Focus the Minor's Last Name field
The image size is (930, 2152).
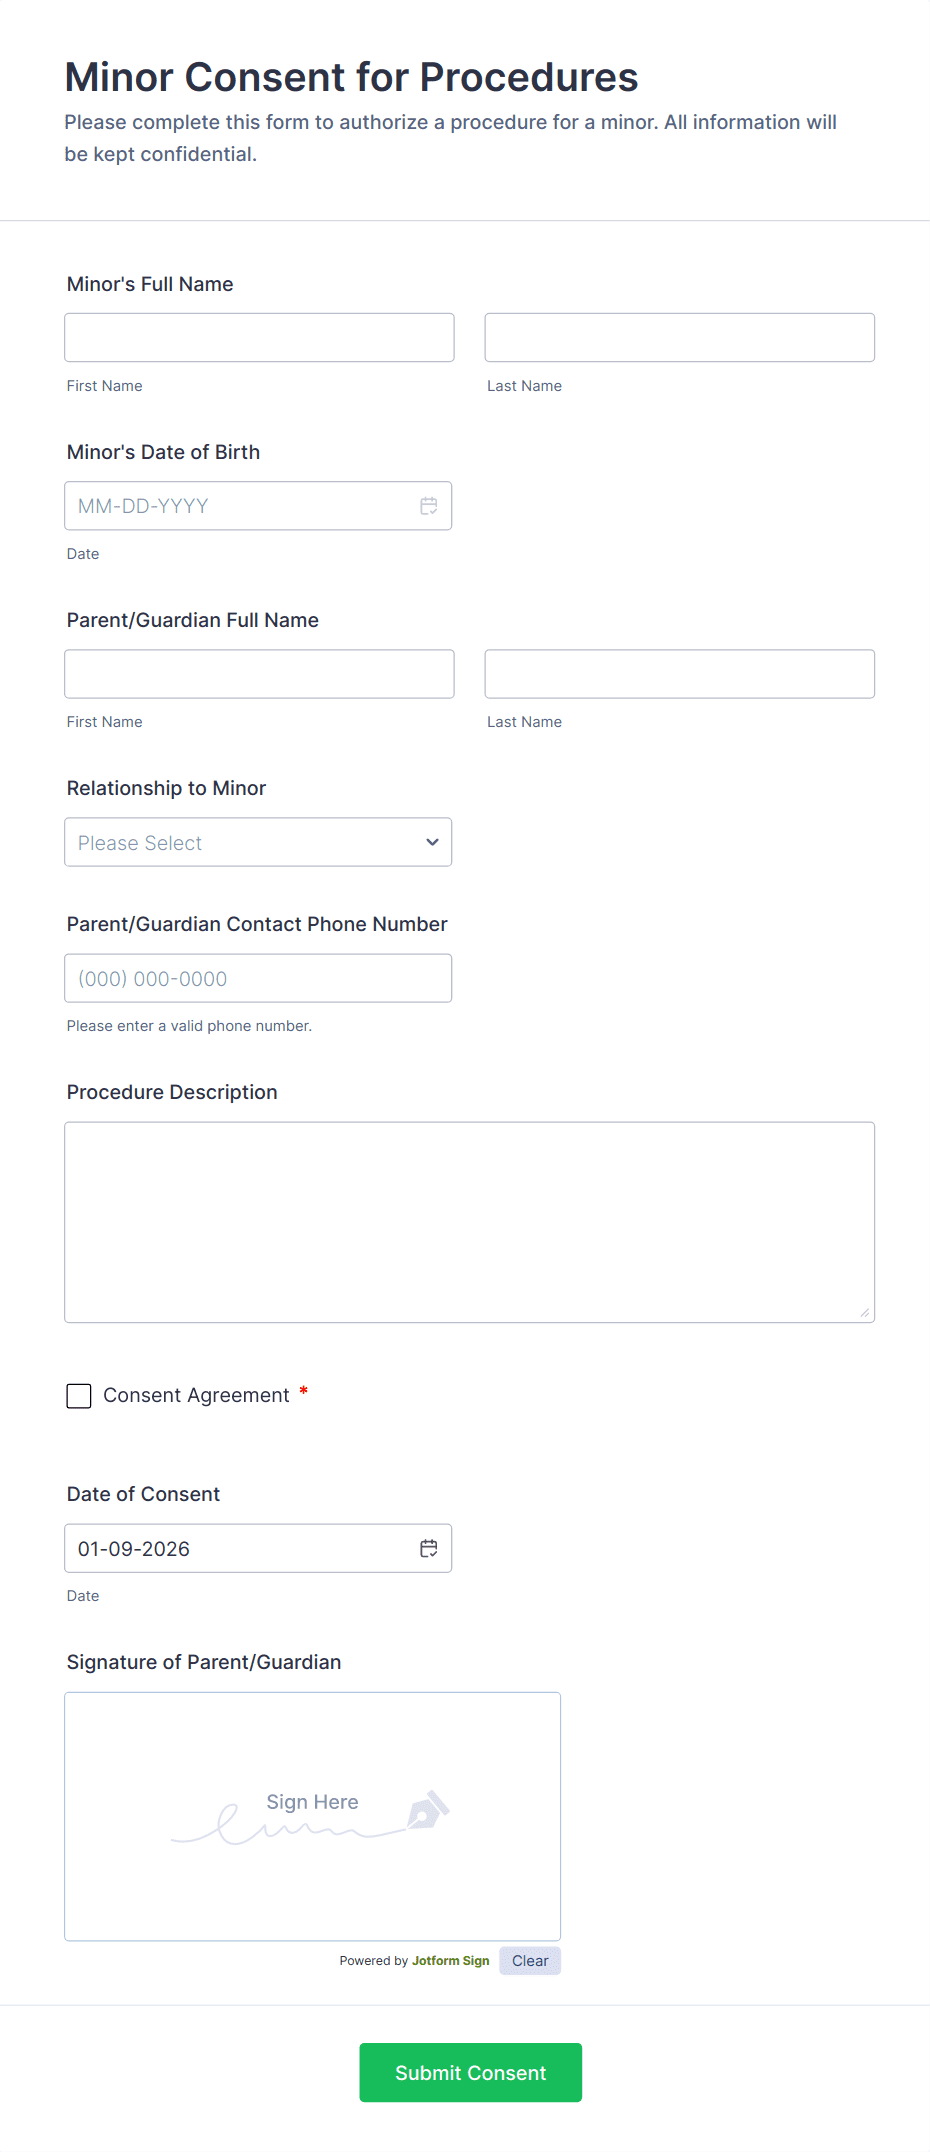click(679, 338)
